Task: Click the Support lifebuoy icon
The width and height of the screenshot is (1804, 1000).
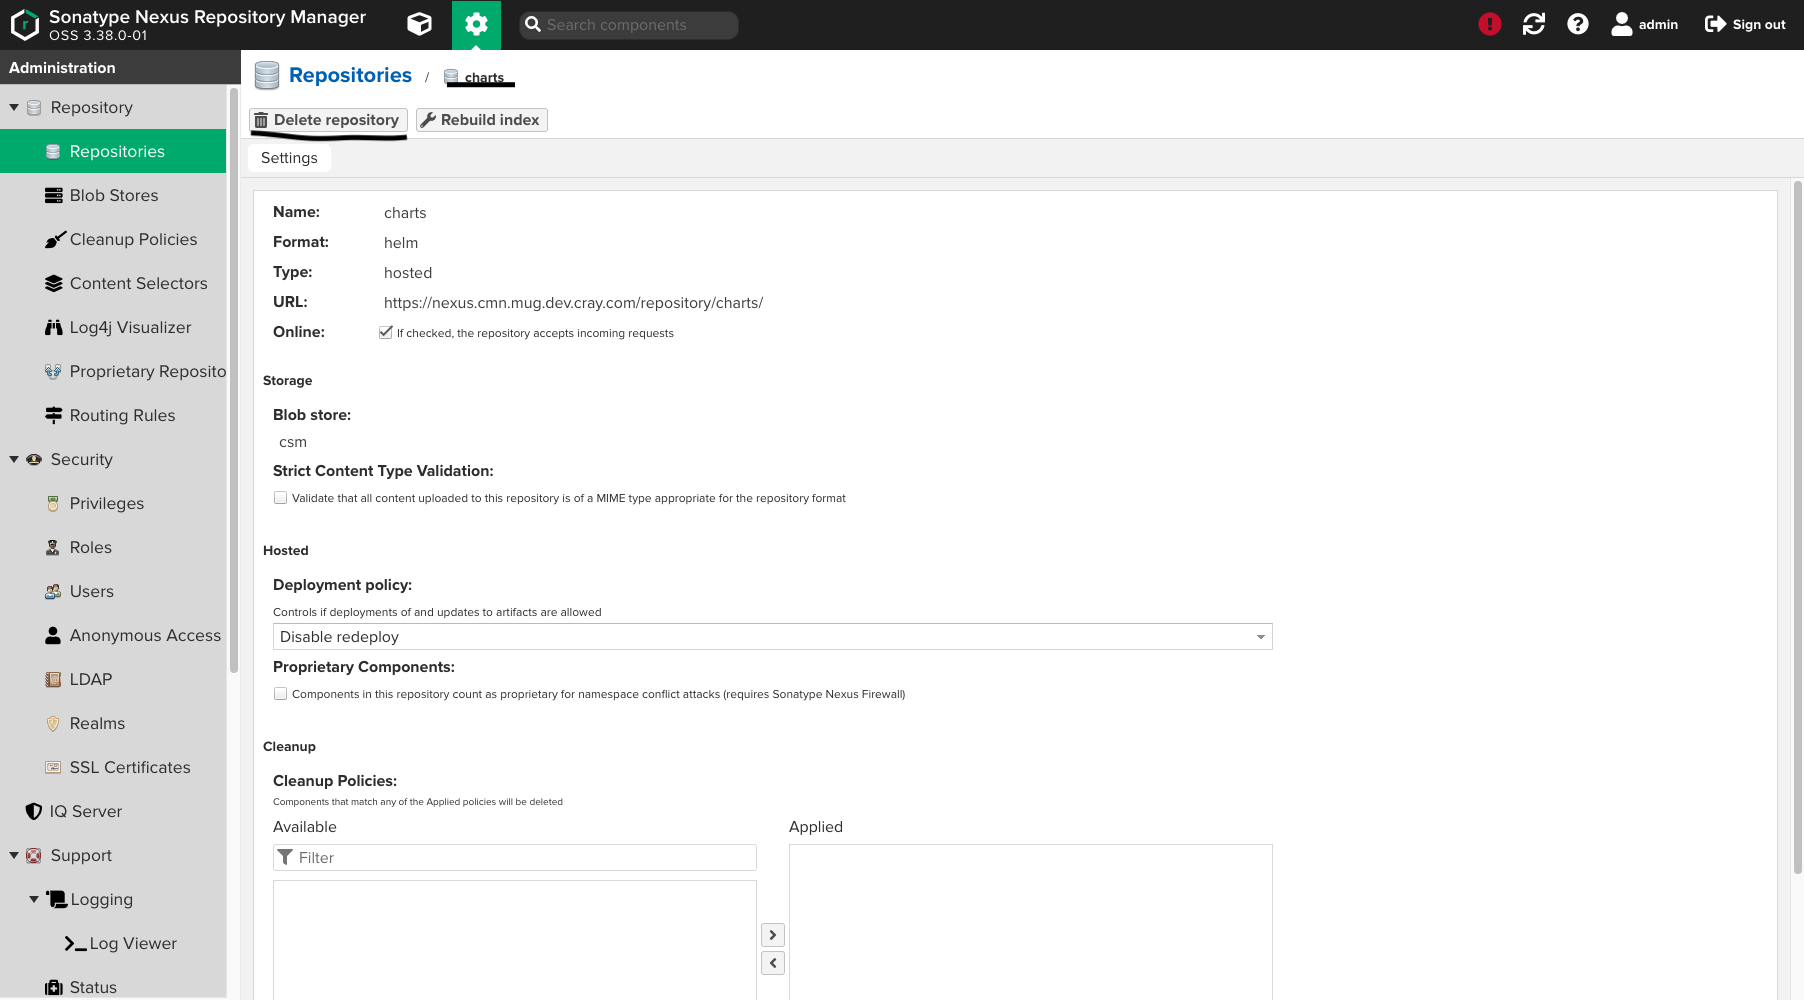Action: click(x=34, y=855)
